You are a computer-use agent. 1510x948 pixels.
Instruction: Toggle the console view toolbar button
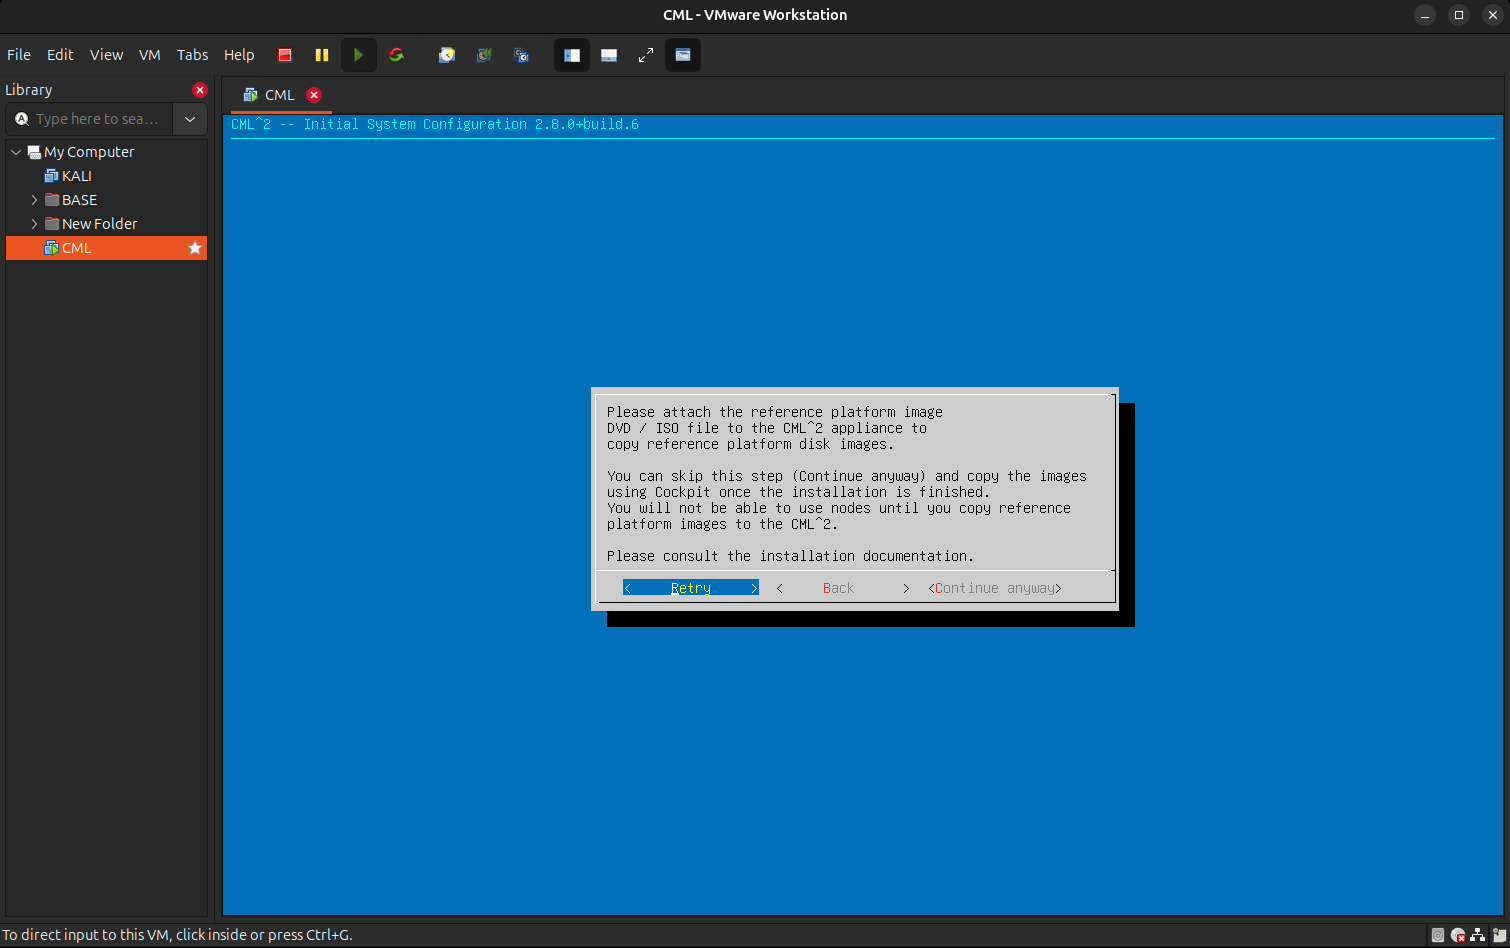coord(683,55)
